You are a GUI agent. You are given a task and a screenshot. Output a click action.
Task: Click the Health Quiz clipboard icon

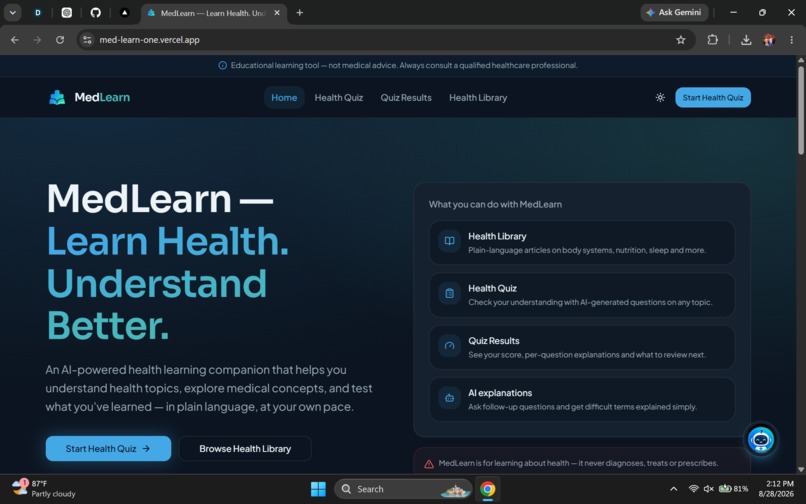pyautogui.click(x=449, y=294)
